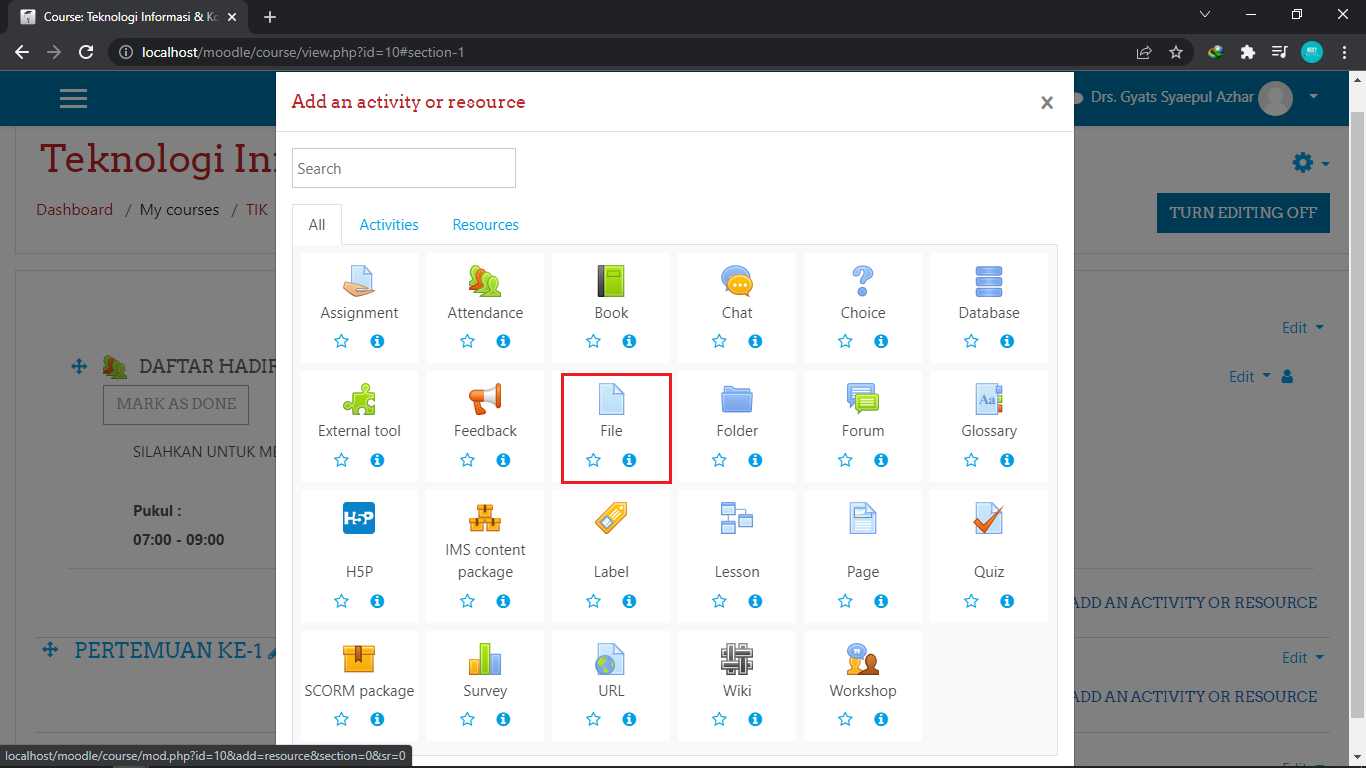
Task: Choose the Choice activity icon
Action: pos(863,281)
